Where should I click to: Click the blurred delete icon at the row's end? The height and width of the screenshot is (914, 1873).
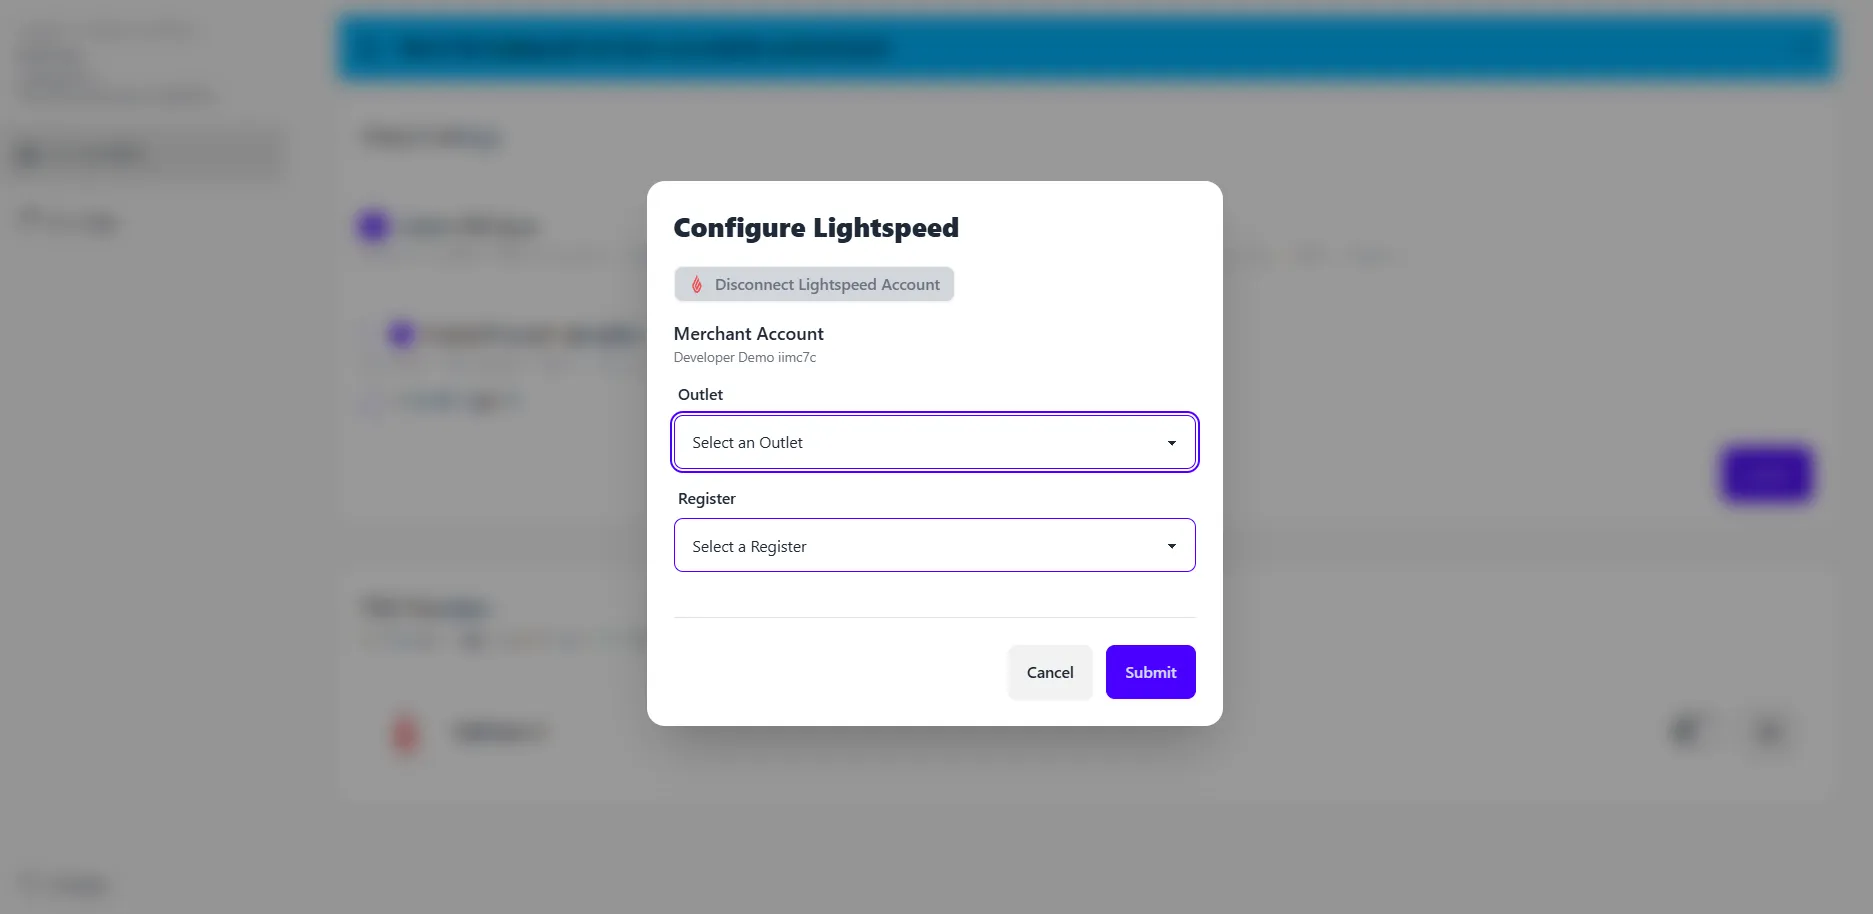pyautogui.click(x=1769, y=731)
